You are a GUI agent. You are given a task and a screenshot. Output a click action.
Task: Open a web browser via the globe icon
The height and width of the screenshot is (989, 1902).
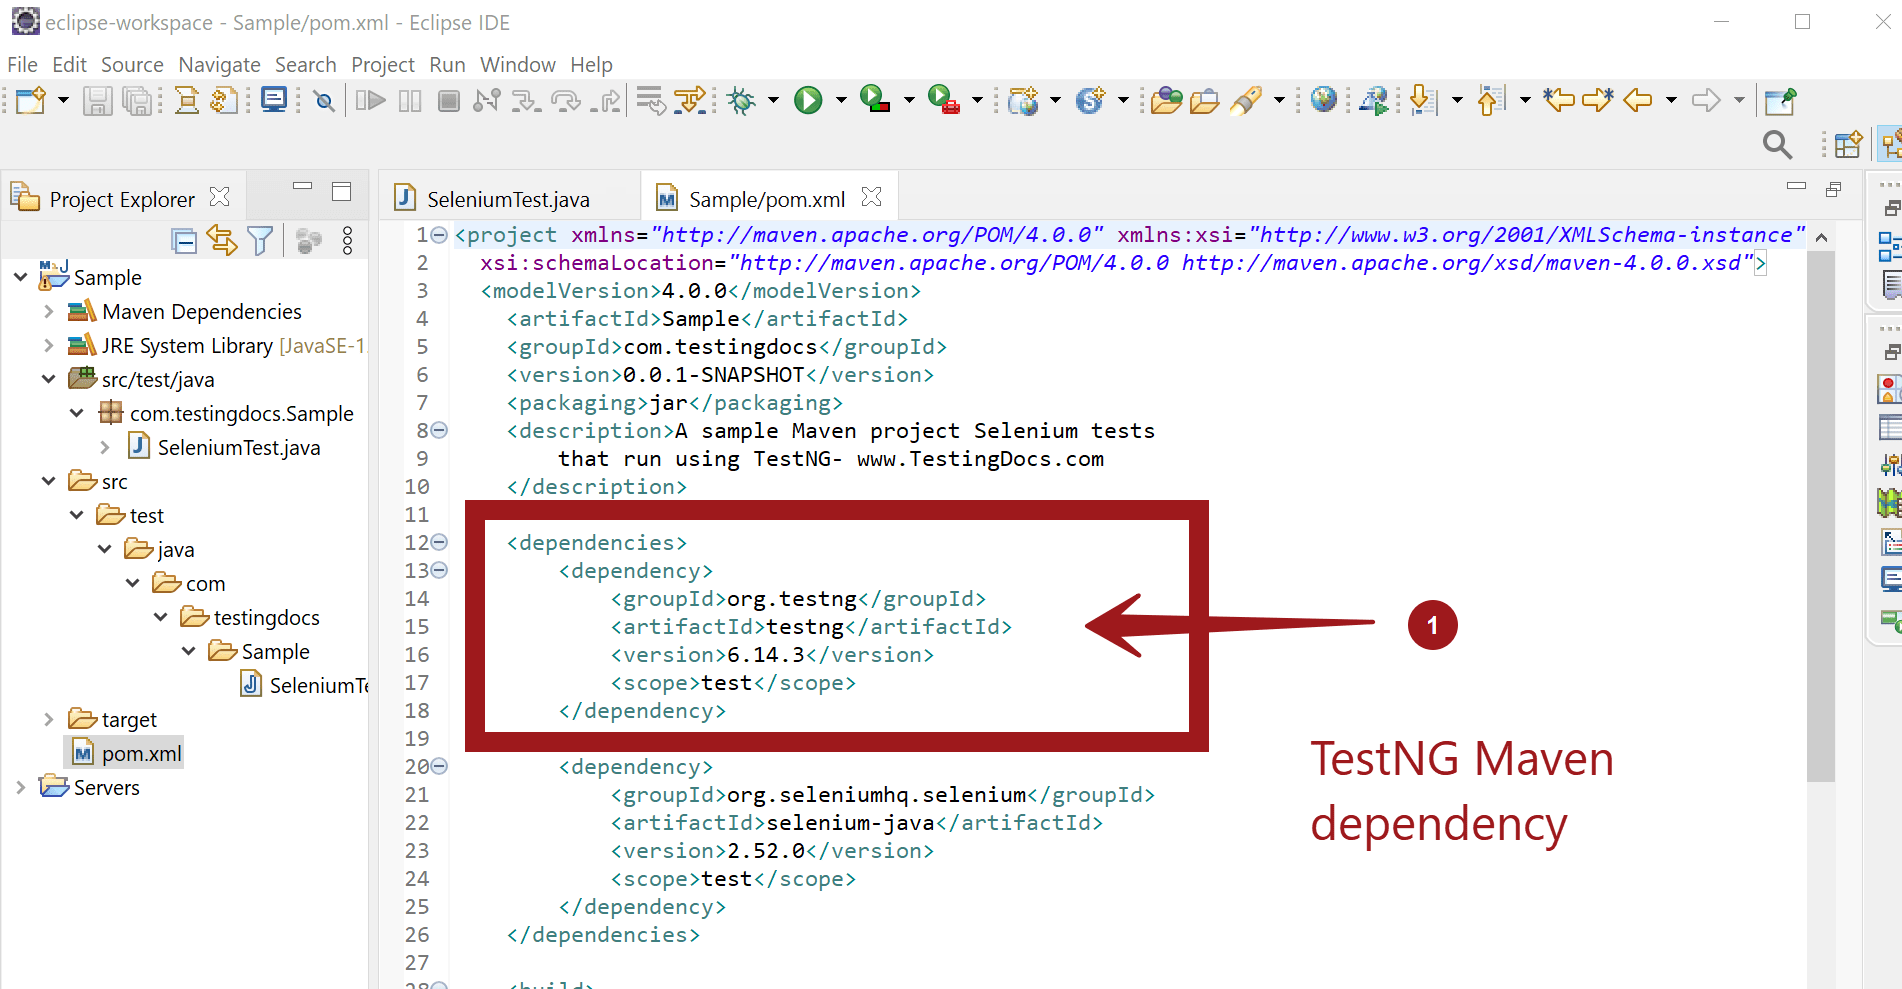click(x=1323, y=100)
